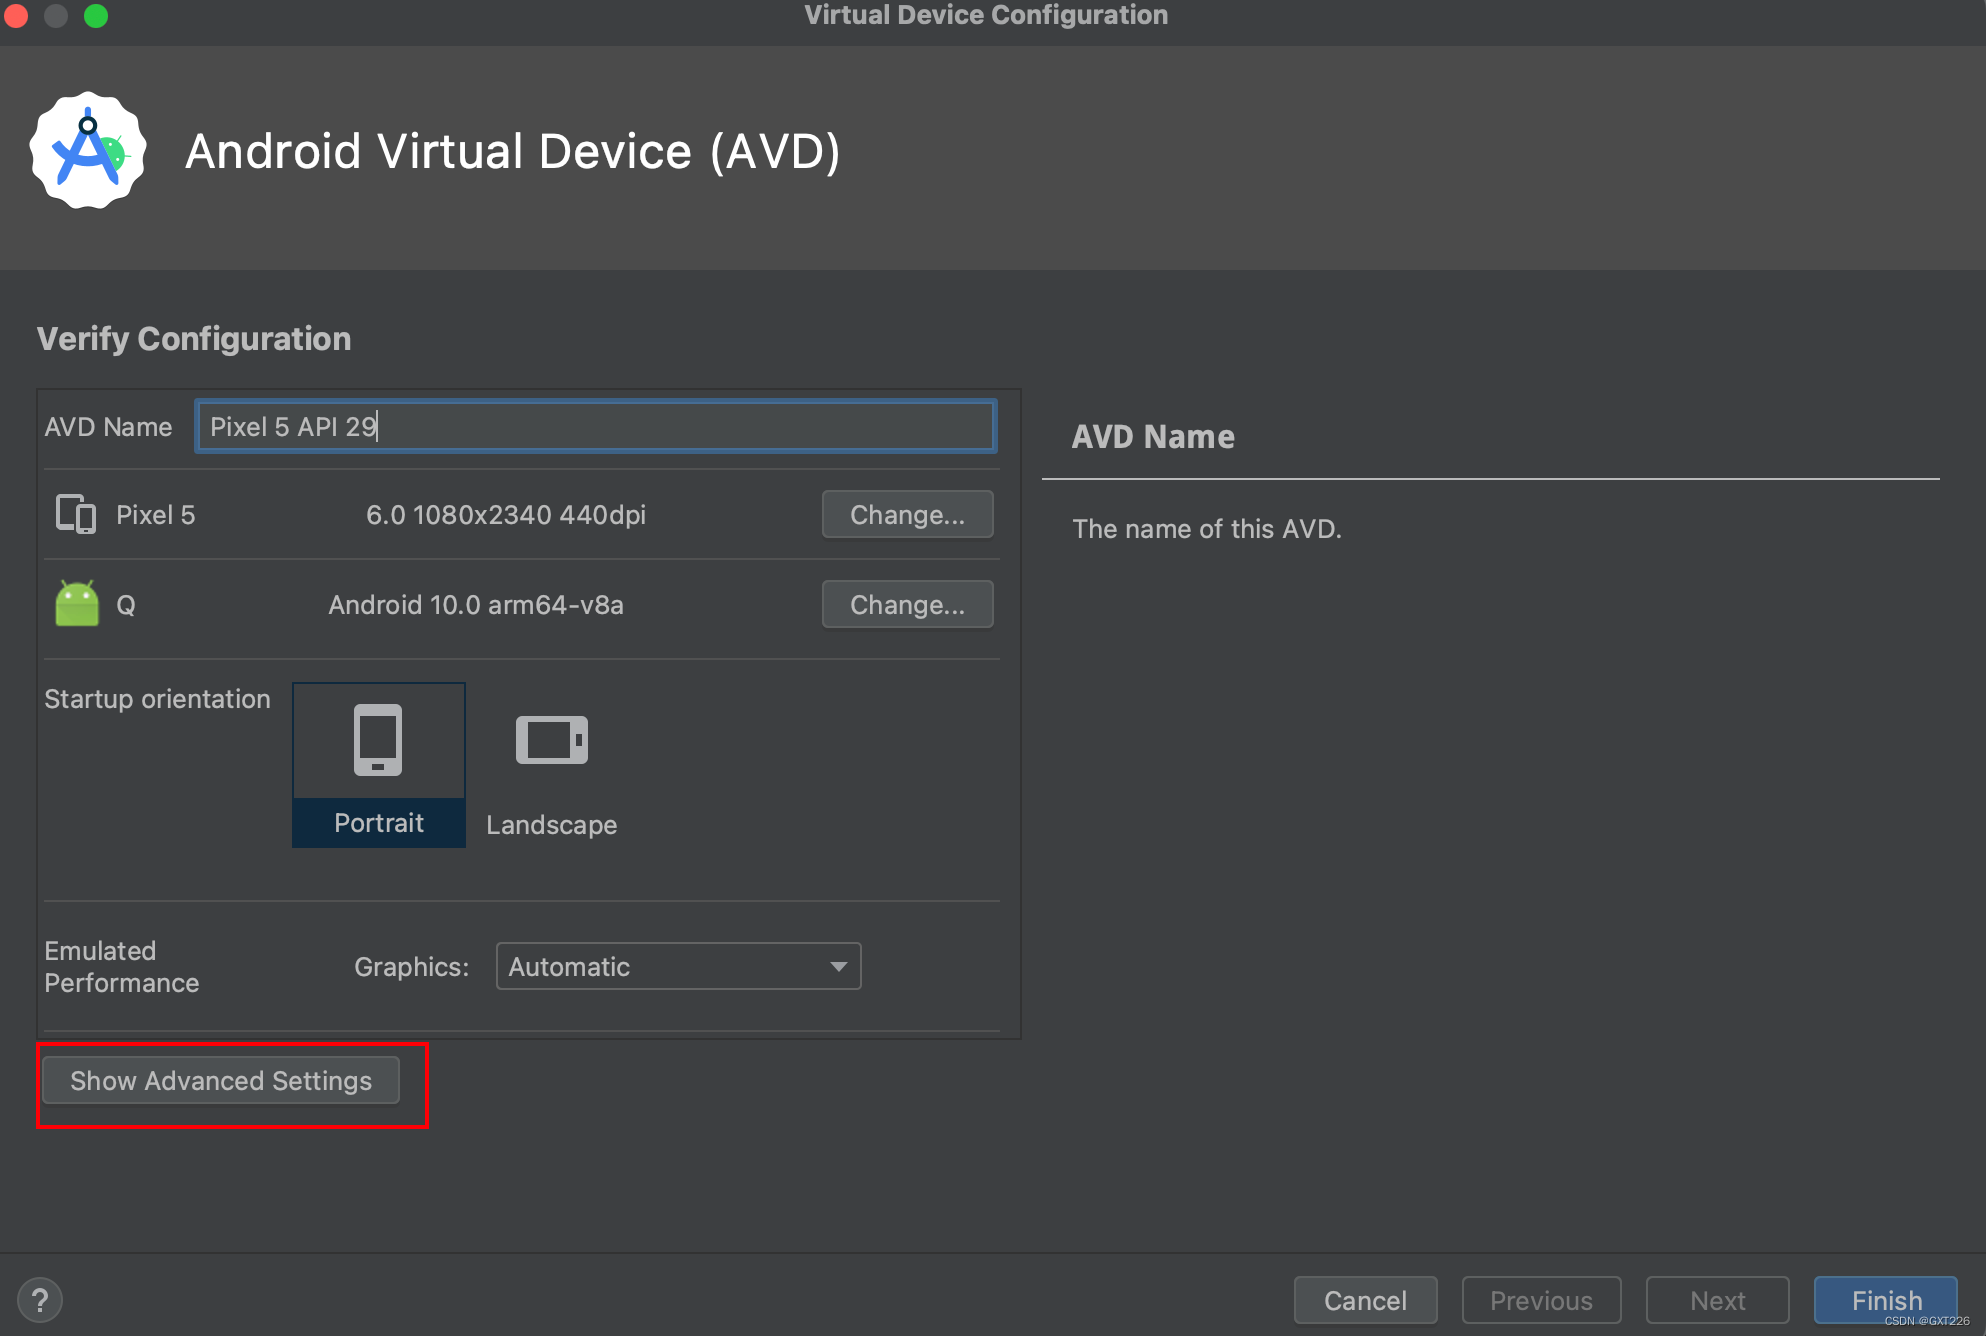
Task: Change the Android 10.0 system image
Action: (907, 604)
